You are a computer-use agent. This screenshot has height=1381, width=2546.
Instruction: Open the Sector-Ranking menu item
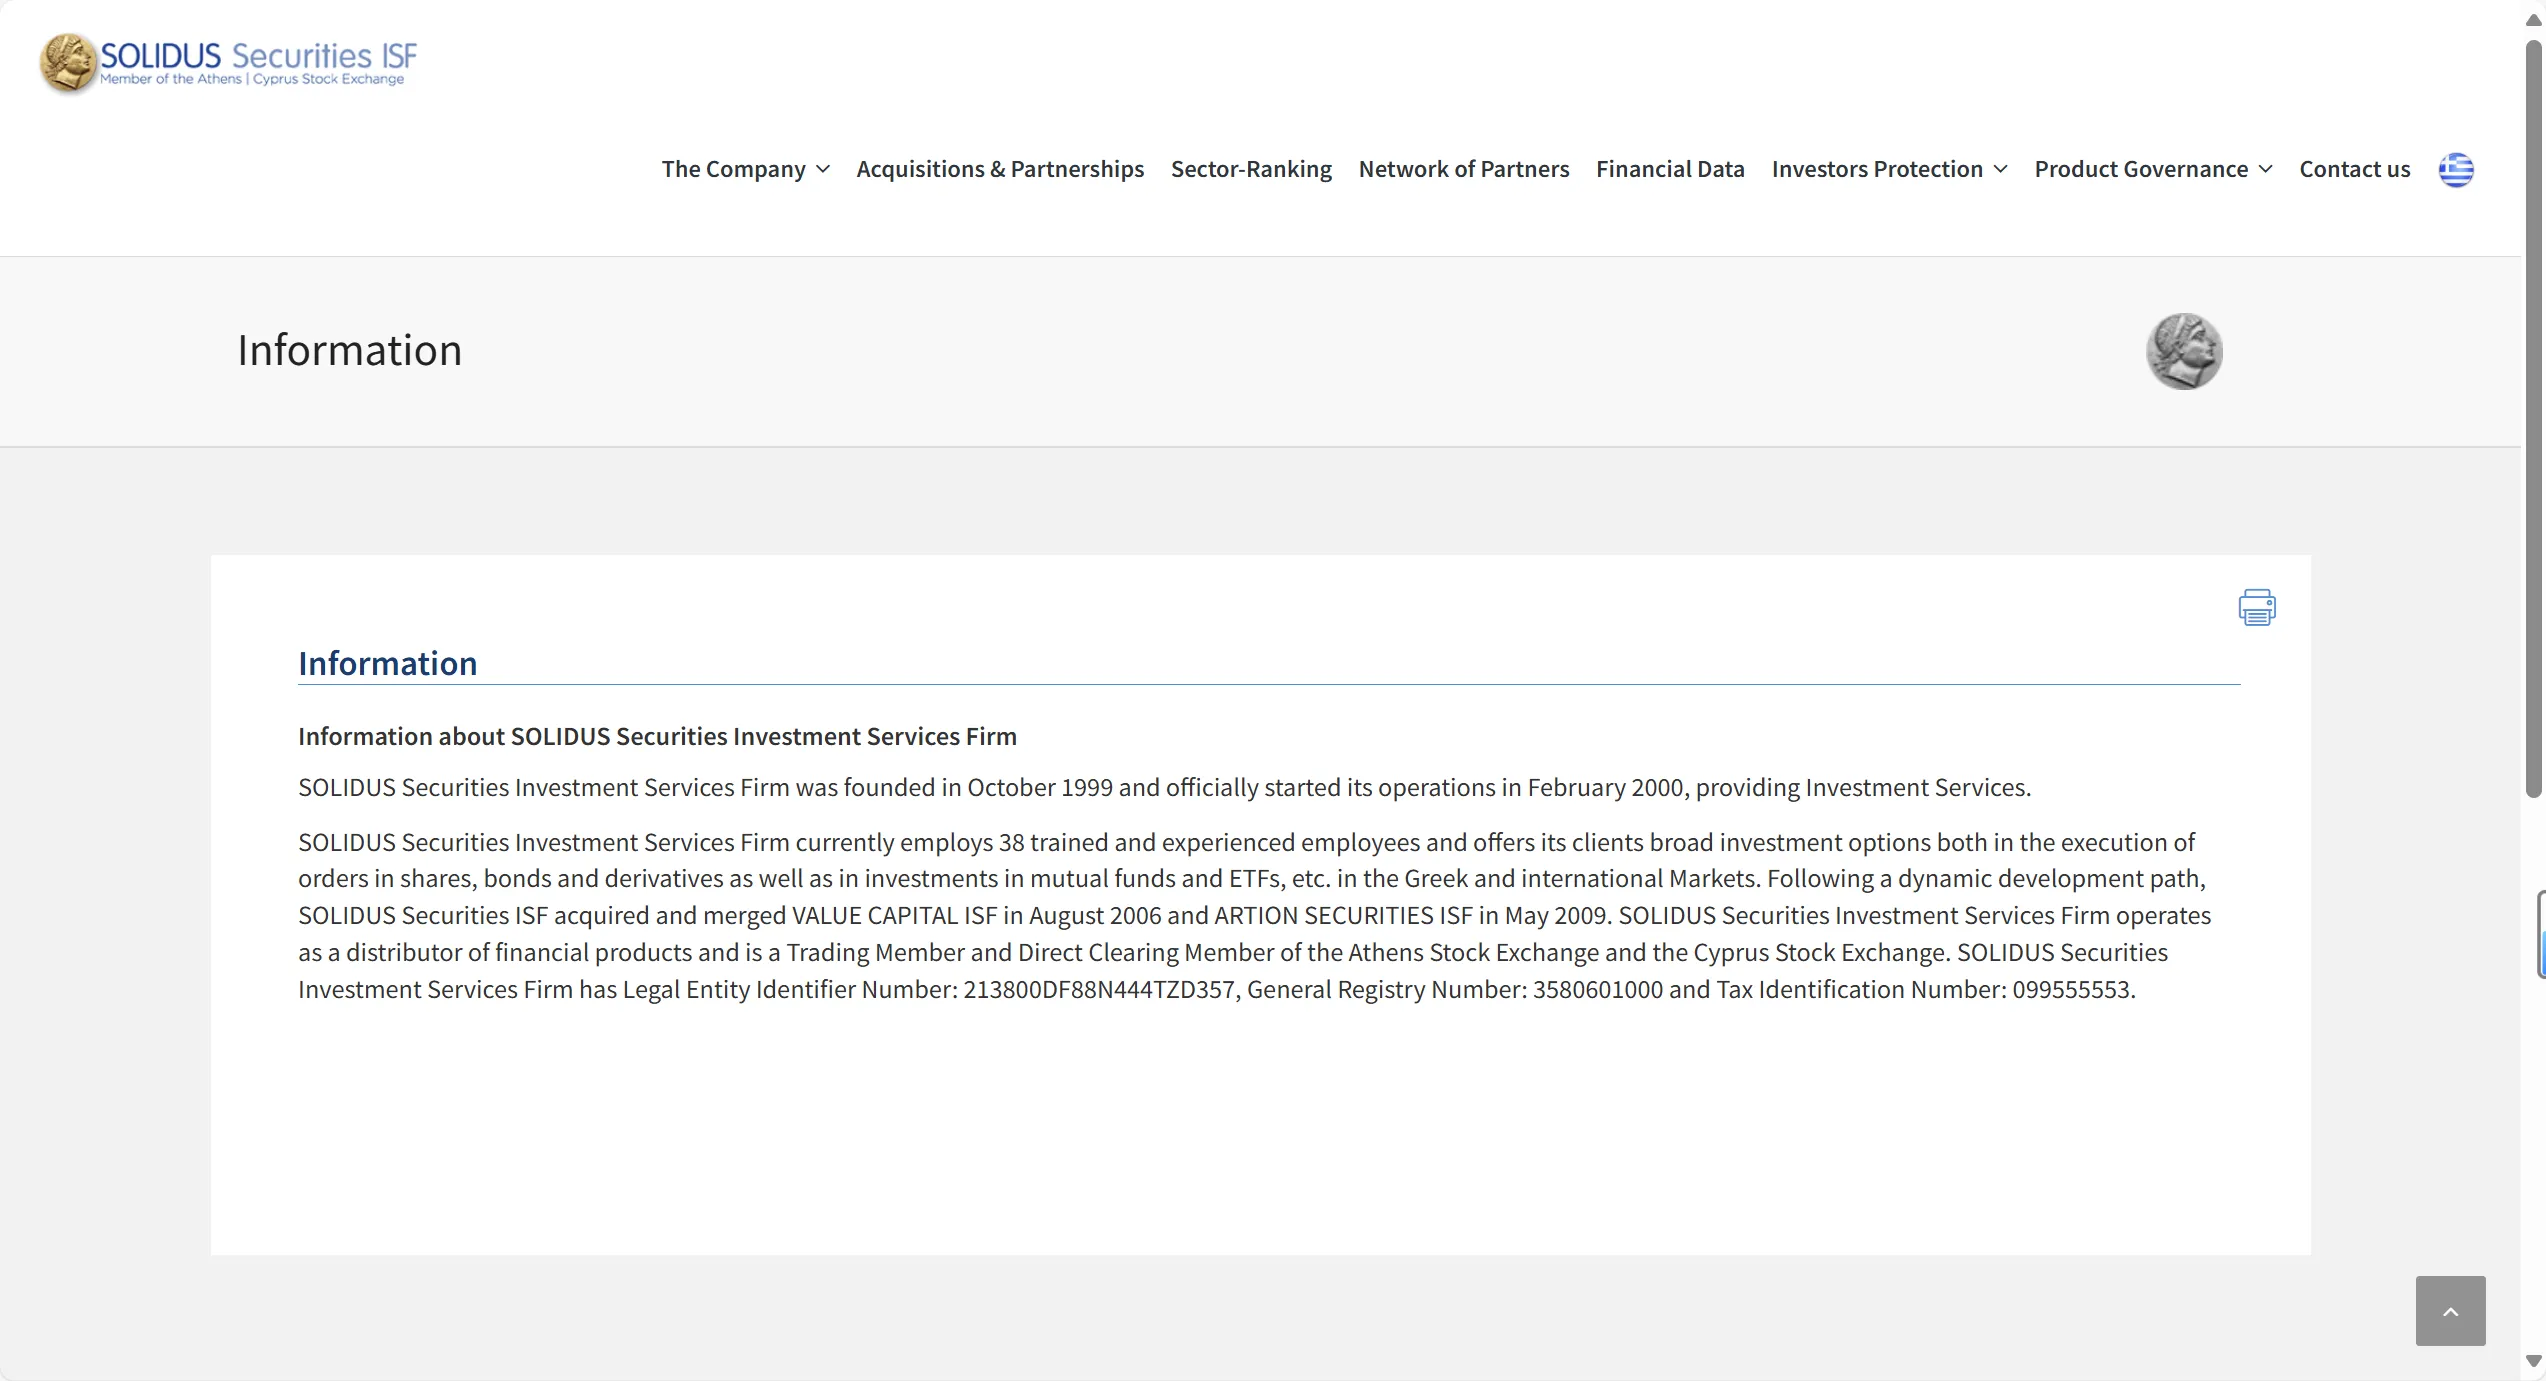pos(1251,169)
